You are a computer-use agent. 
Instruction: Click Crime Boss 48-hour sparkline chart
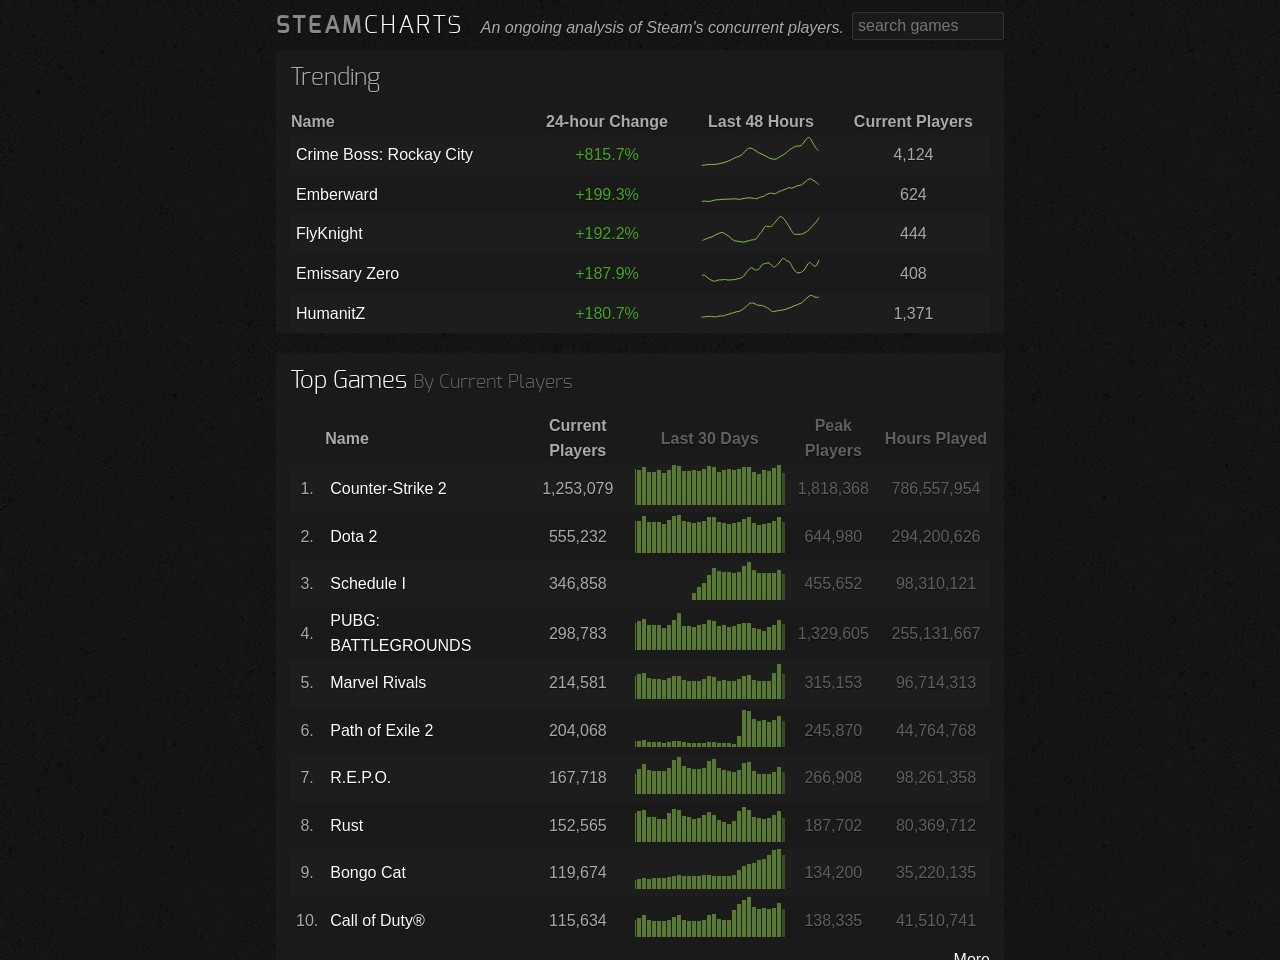(x=760, y=153)
